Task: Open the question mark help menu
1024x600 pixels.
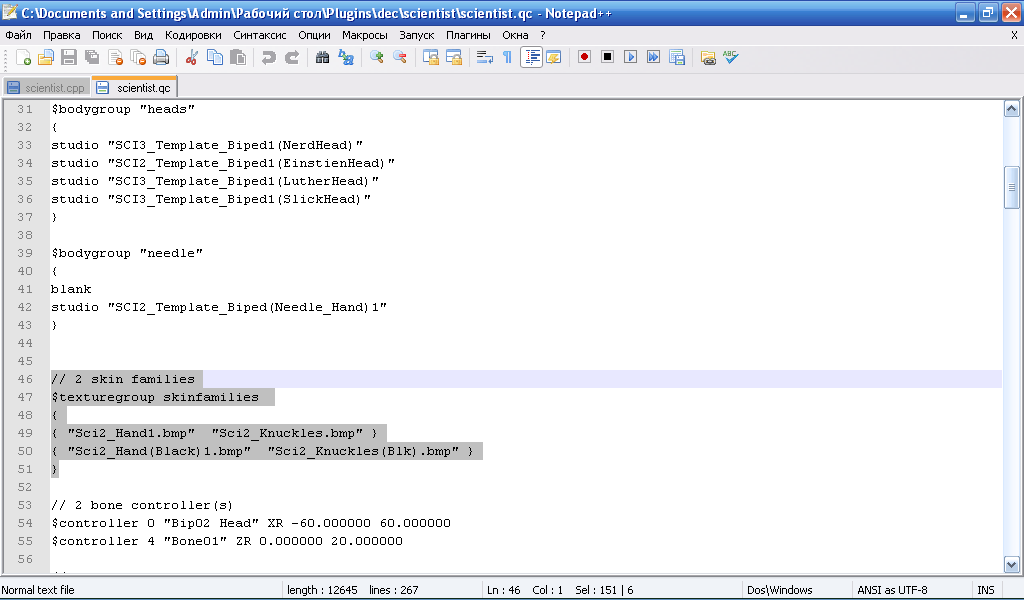Action: (x=543, y=35)
